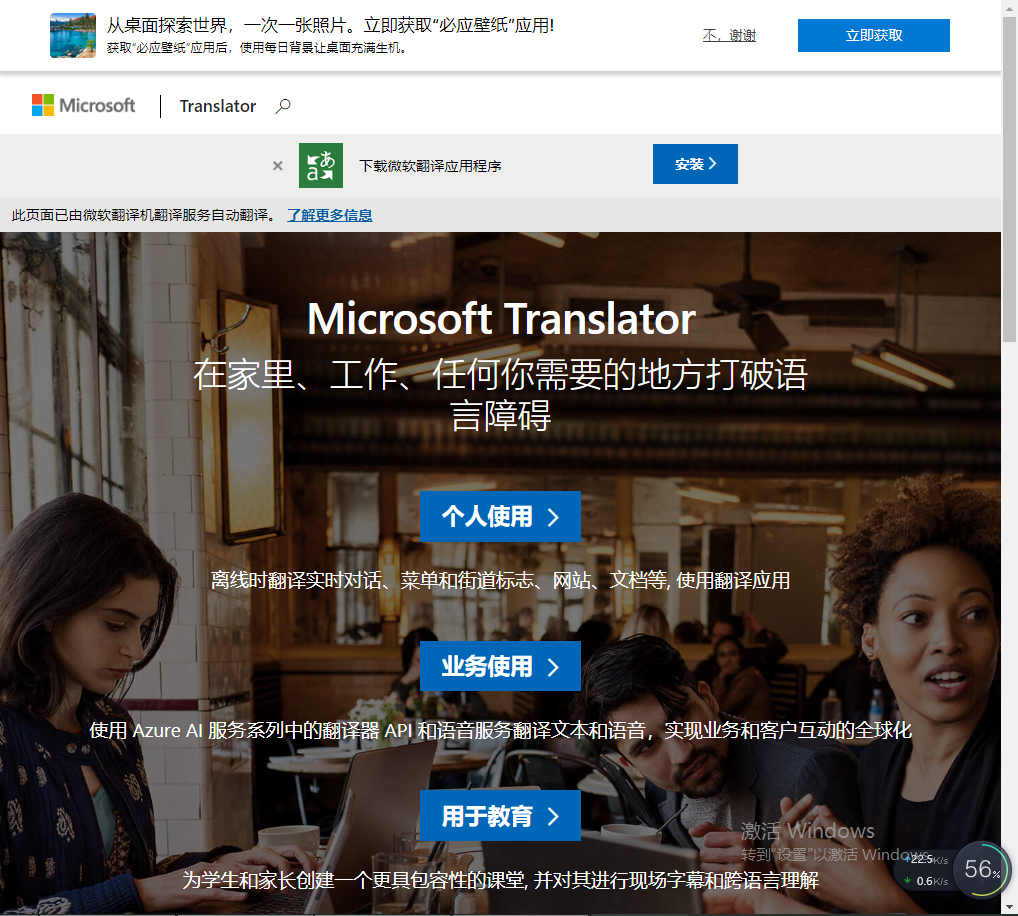1018x916 pixels.
Task: Click the Azure AI description text
Action: pos(500,730)
